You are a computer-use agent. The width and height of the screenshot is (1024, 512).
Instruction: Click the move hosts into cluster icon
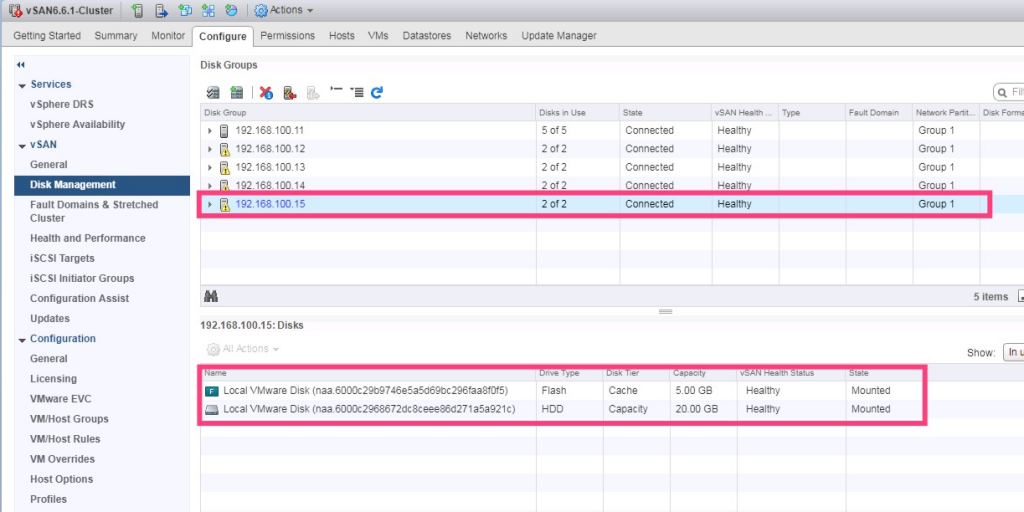coord(161,10)
